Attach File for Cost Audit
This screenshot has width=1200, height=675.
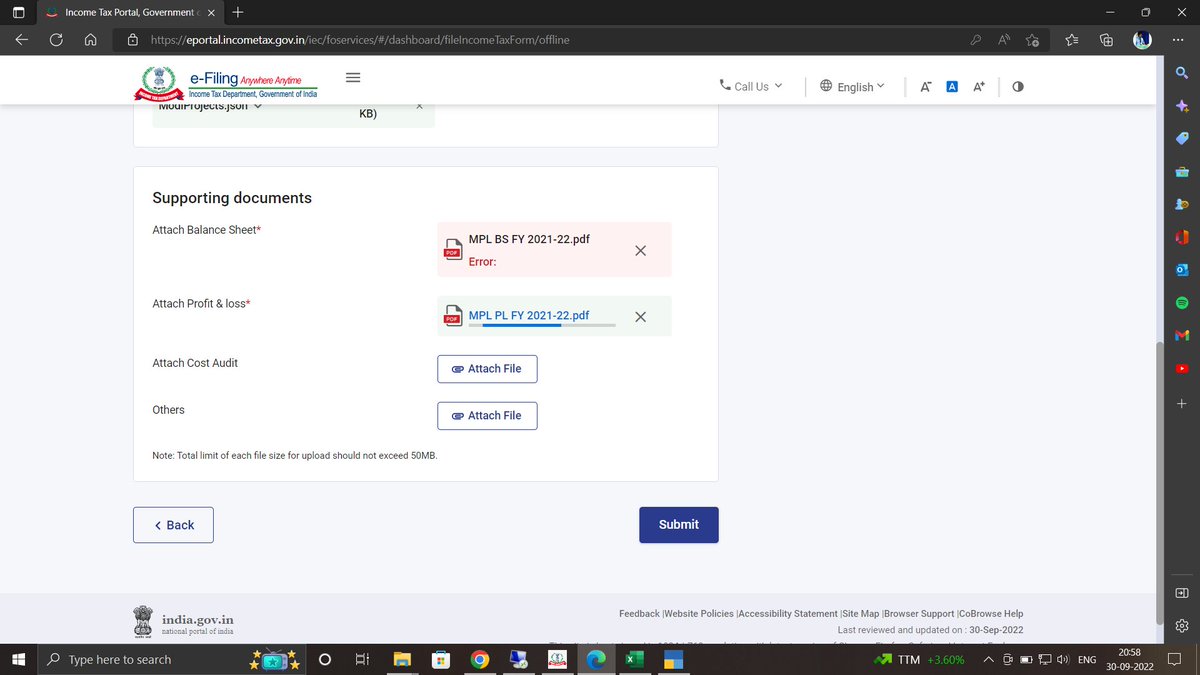[x=487, y=369]
